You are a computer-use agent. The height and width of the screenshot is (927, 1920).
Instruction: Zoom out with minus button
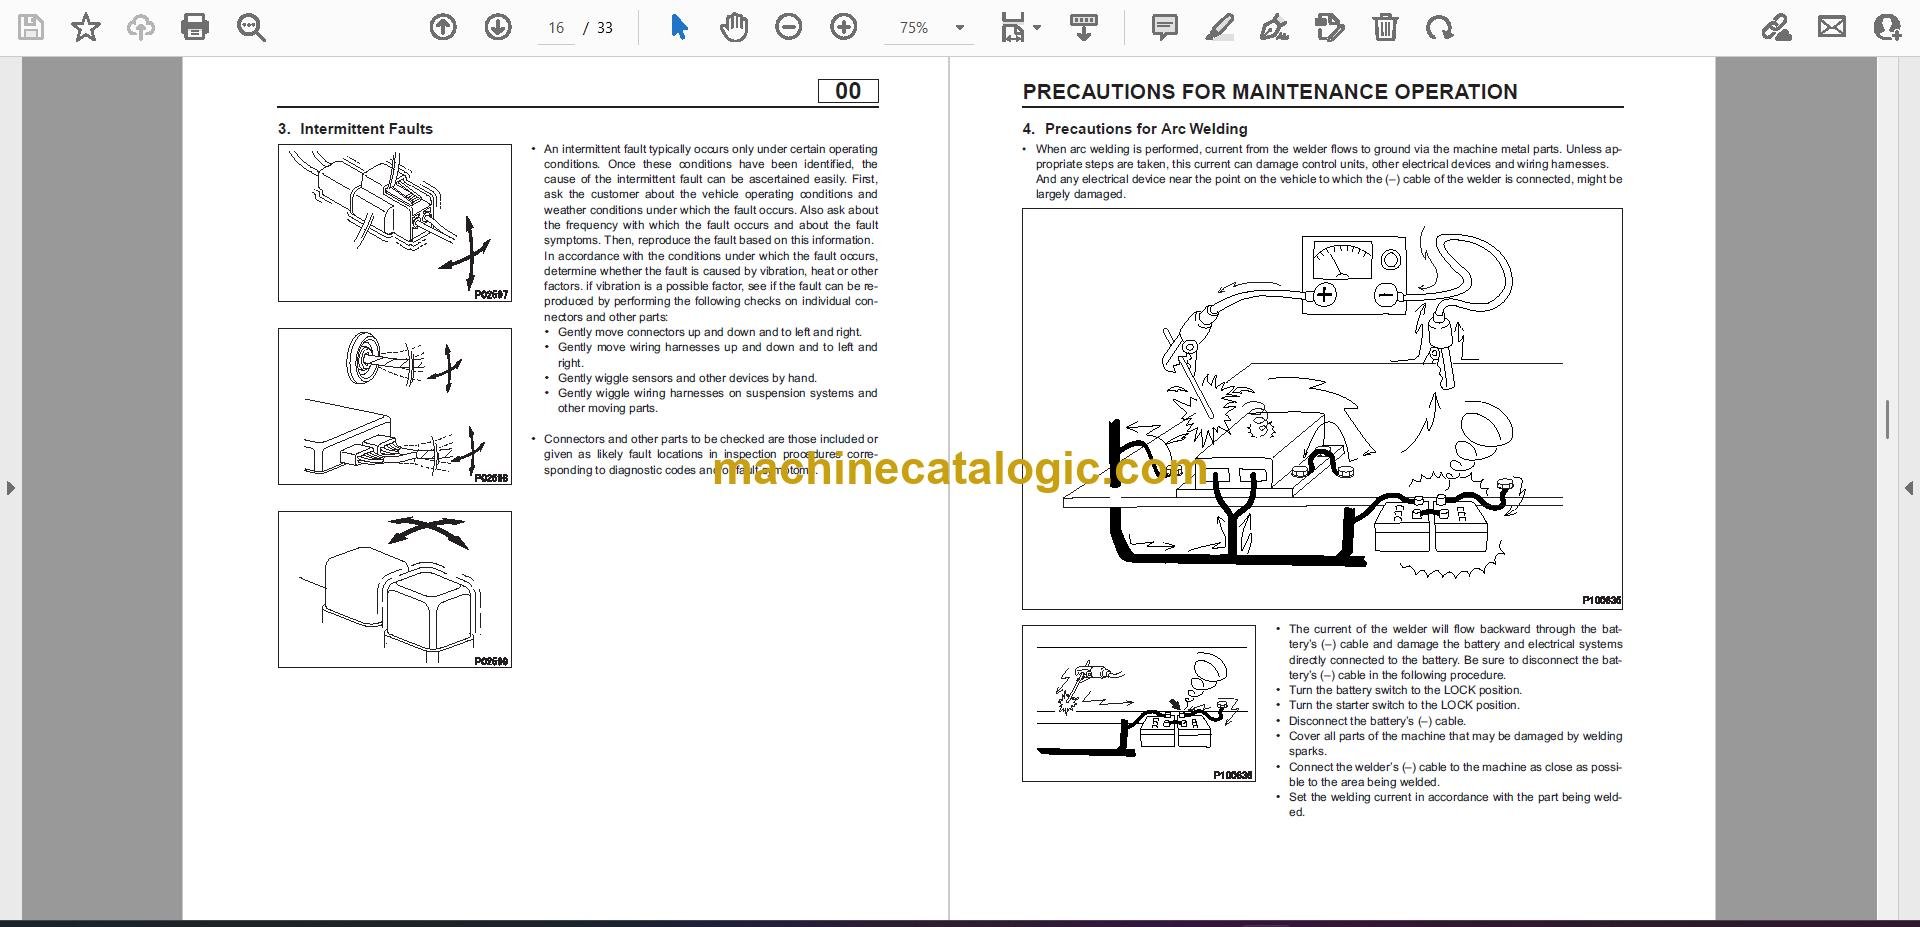click(789, 27)
